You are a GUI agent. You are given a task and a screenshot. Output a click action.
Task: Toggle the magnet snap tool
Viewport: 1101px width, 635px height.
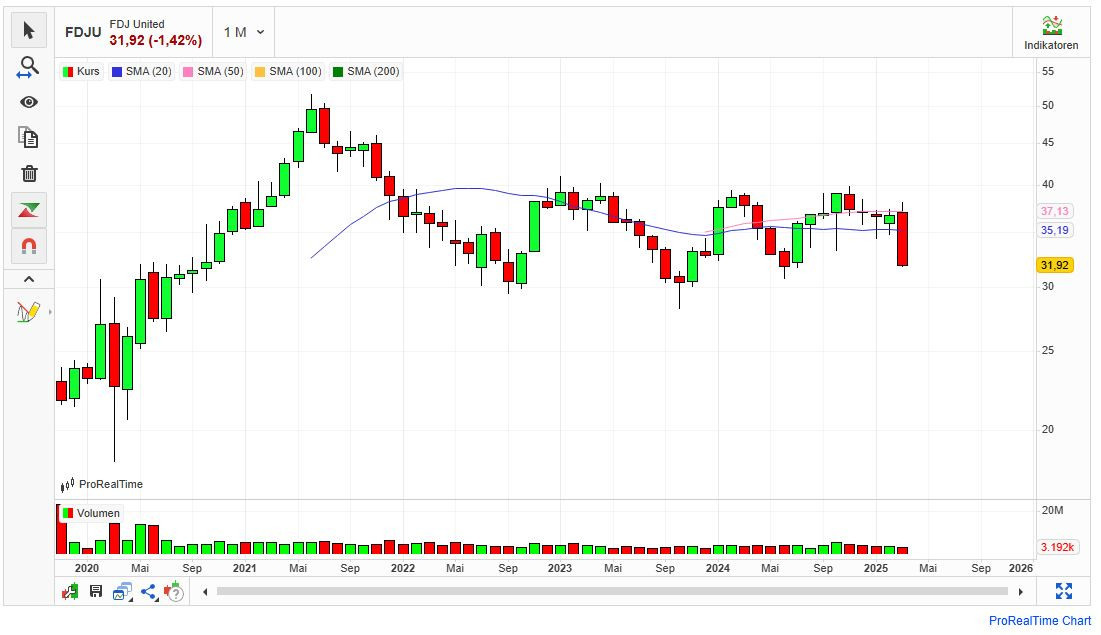[29, 246]
